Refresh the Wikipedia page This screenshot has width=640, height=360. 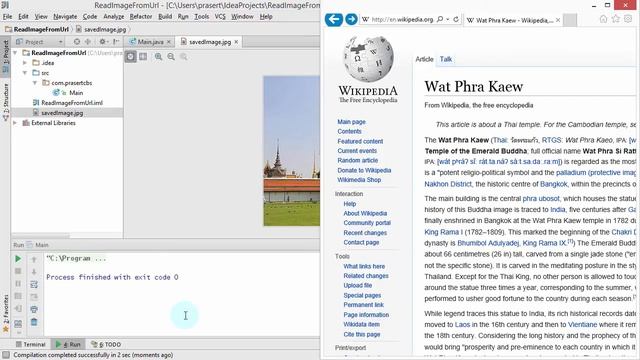click(x=456, y=19)
